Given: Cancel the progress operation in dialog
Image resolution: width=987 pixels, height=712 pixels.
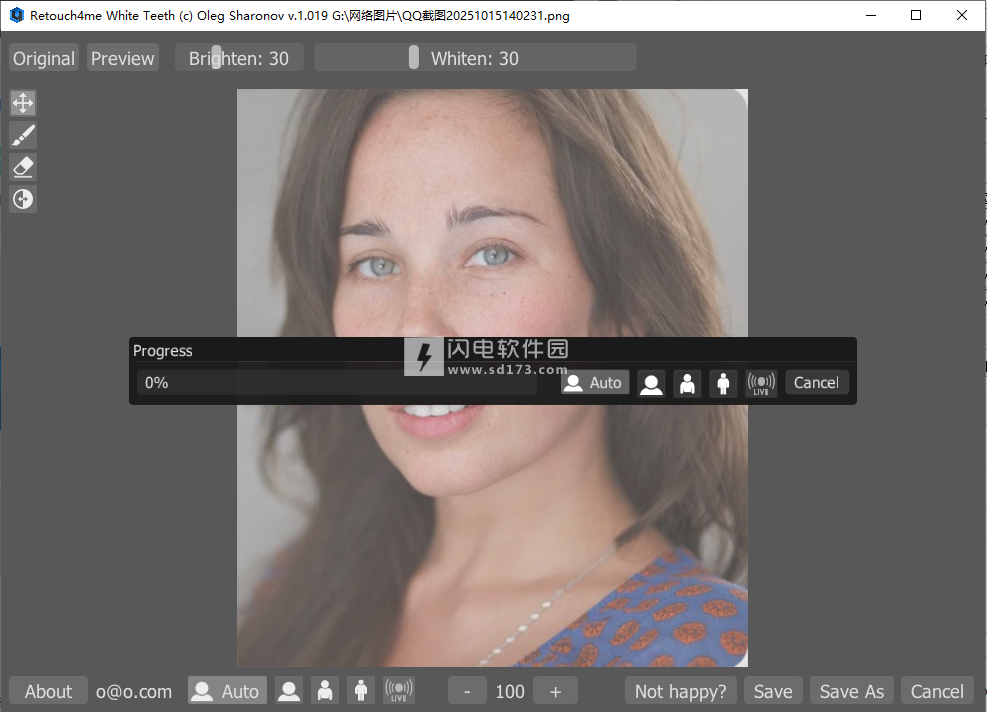Looking at the screenshot, I should pos(816,383).
